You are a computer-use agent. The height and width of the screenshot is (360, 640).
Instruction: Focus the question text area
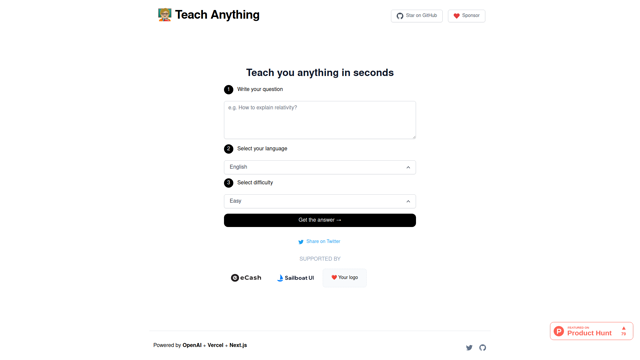[320, 120]
